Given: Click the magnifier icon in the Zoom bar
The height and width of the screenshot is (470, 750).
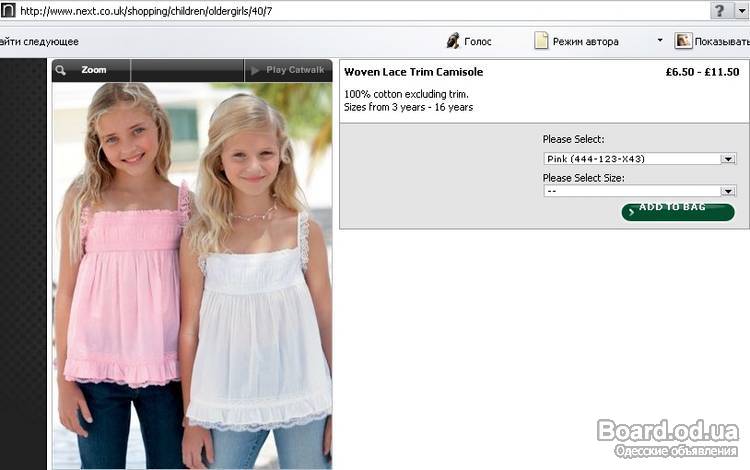Looking at the screenshot, I should pos(62,70).
